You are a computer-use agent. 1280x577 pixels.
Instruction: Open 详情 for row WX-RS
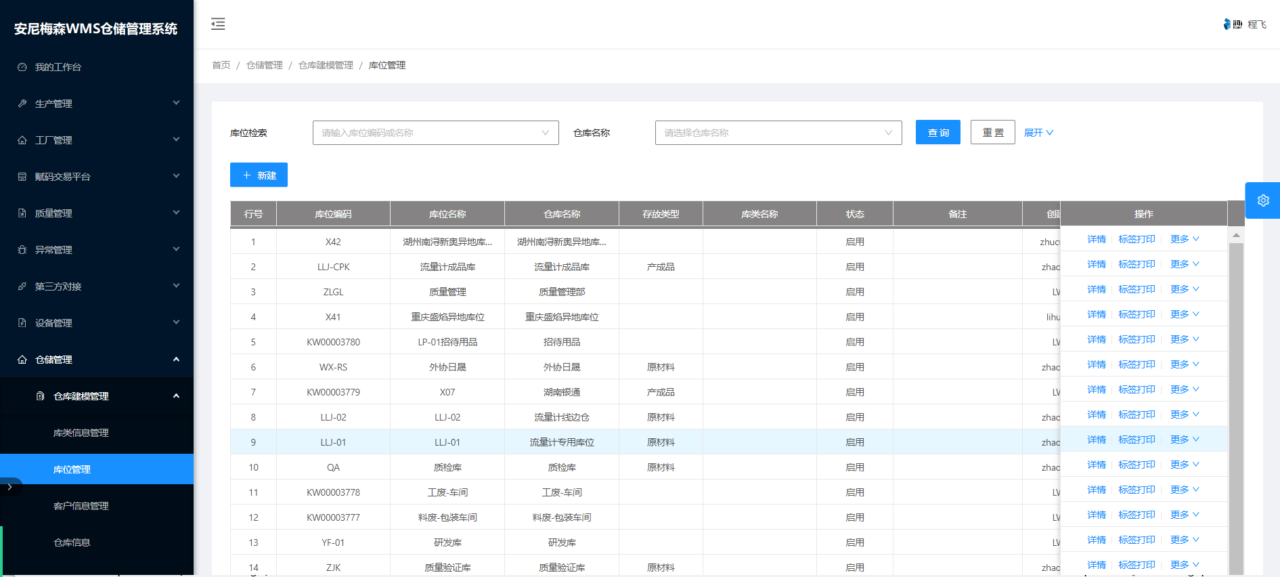point(1097,365)
